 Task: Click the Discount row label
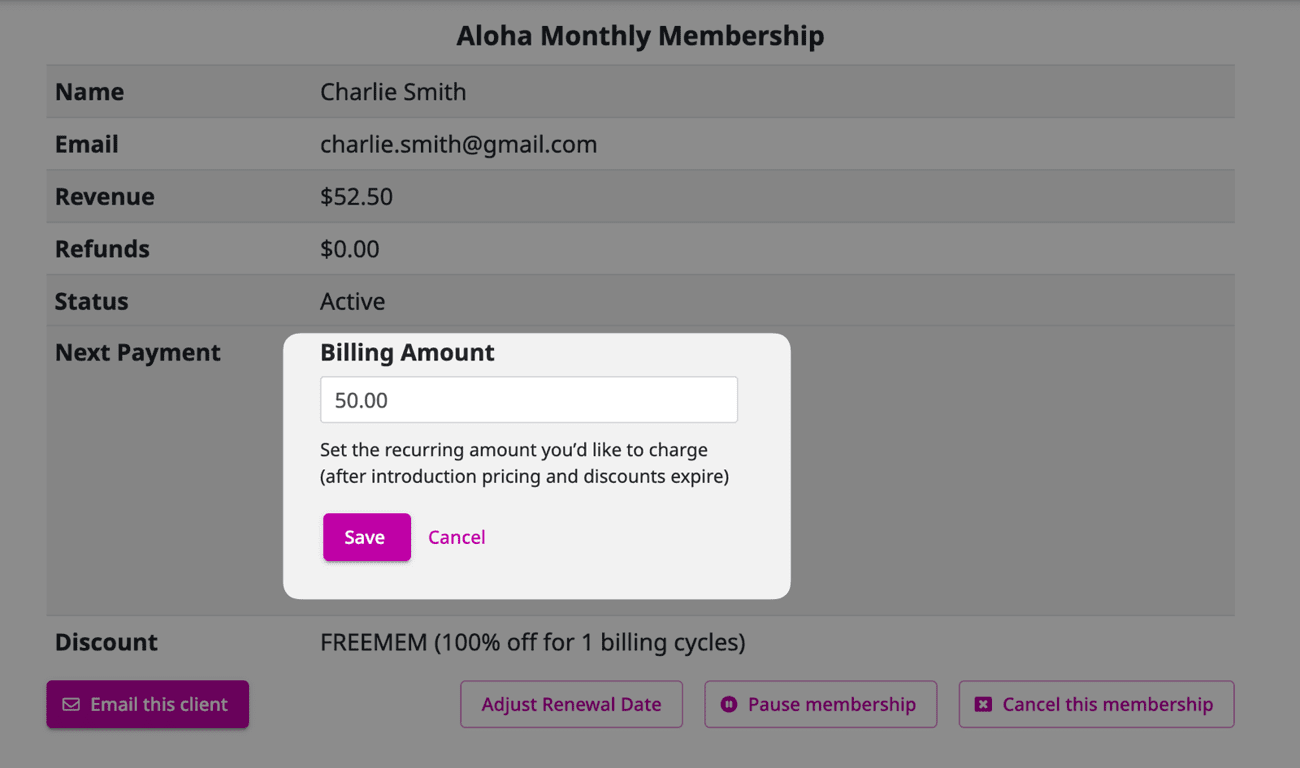106,642
